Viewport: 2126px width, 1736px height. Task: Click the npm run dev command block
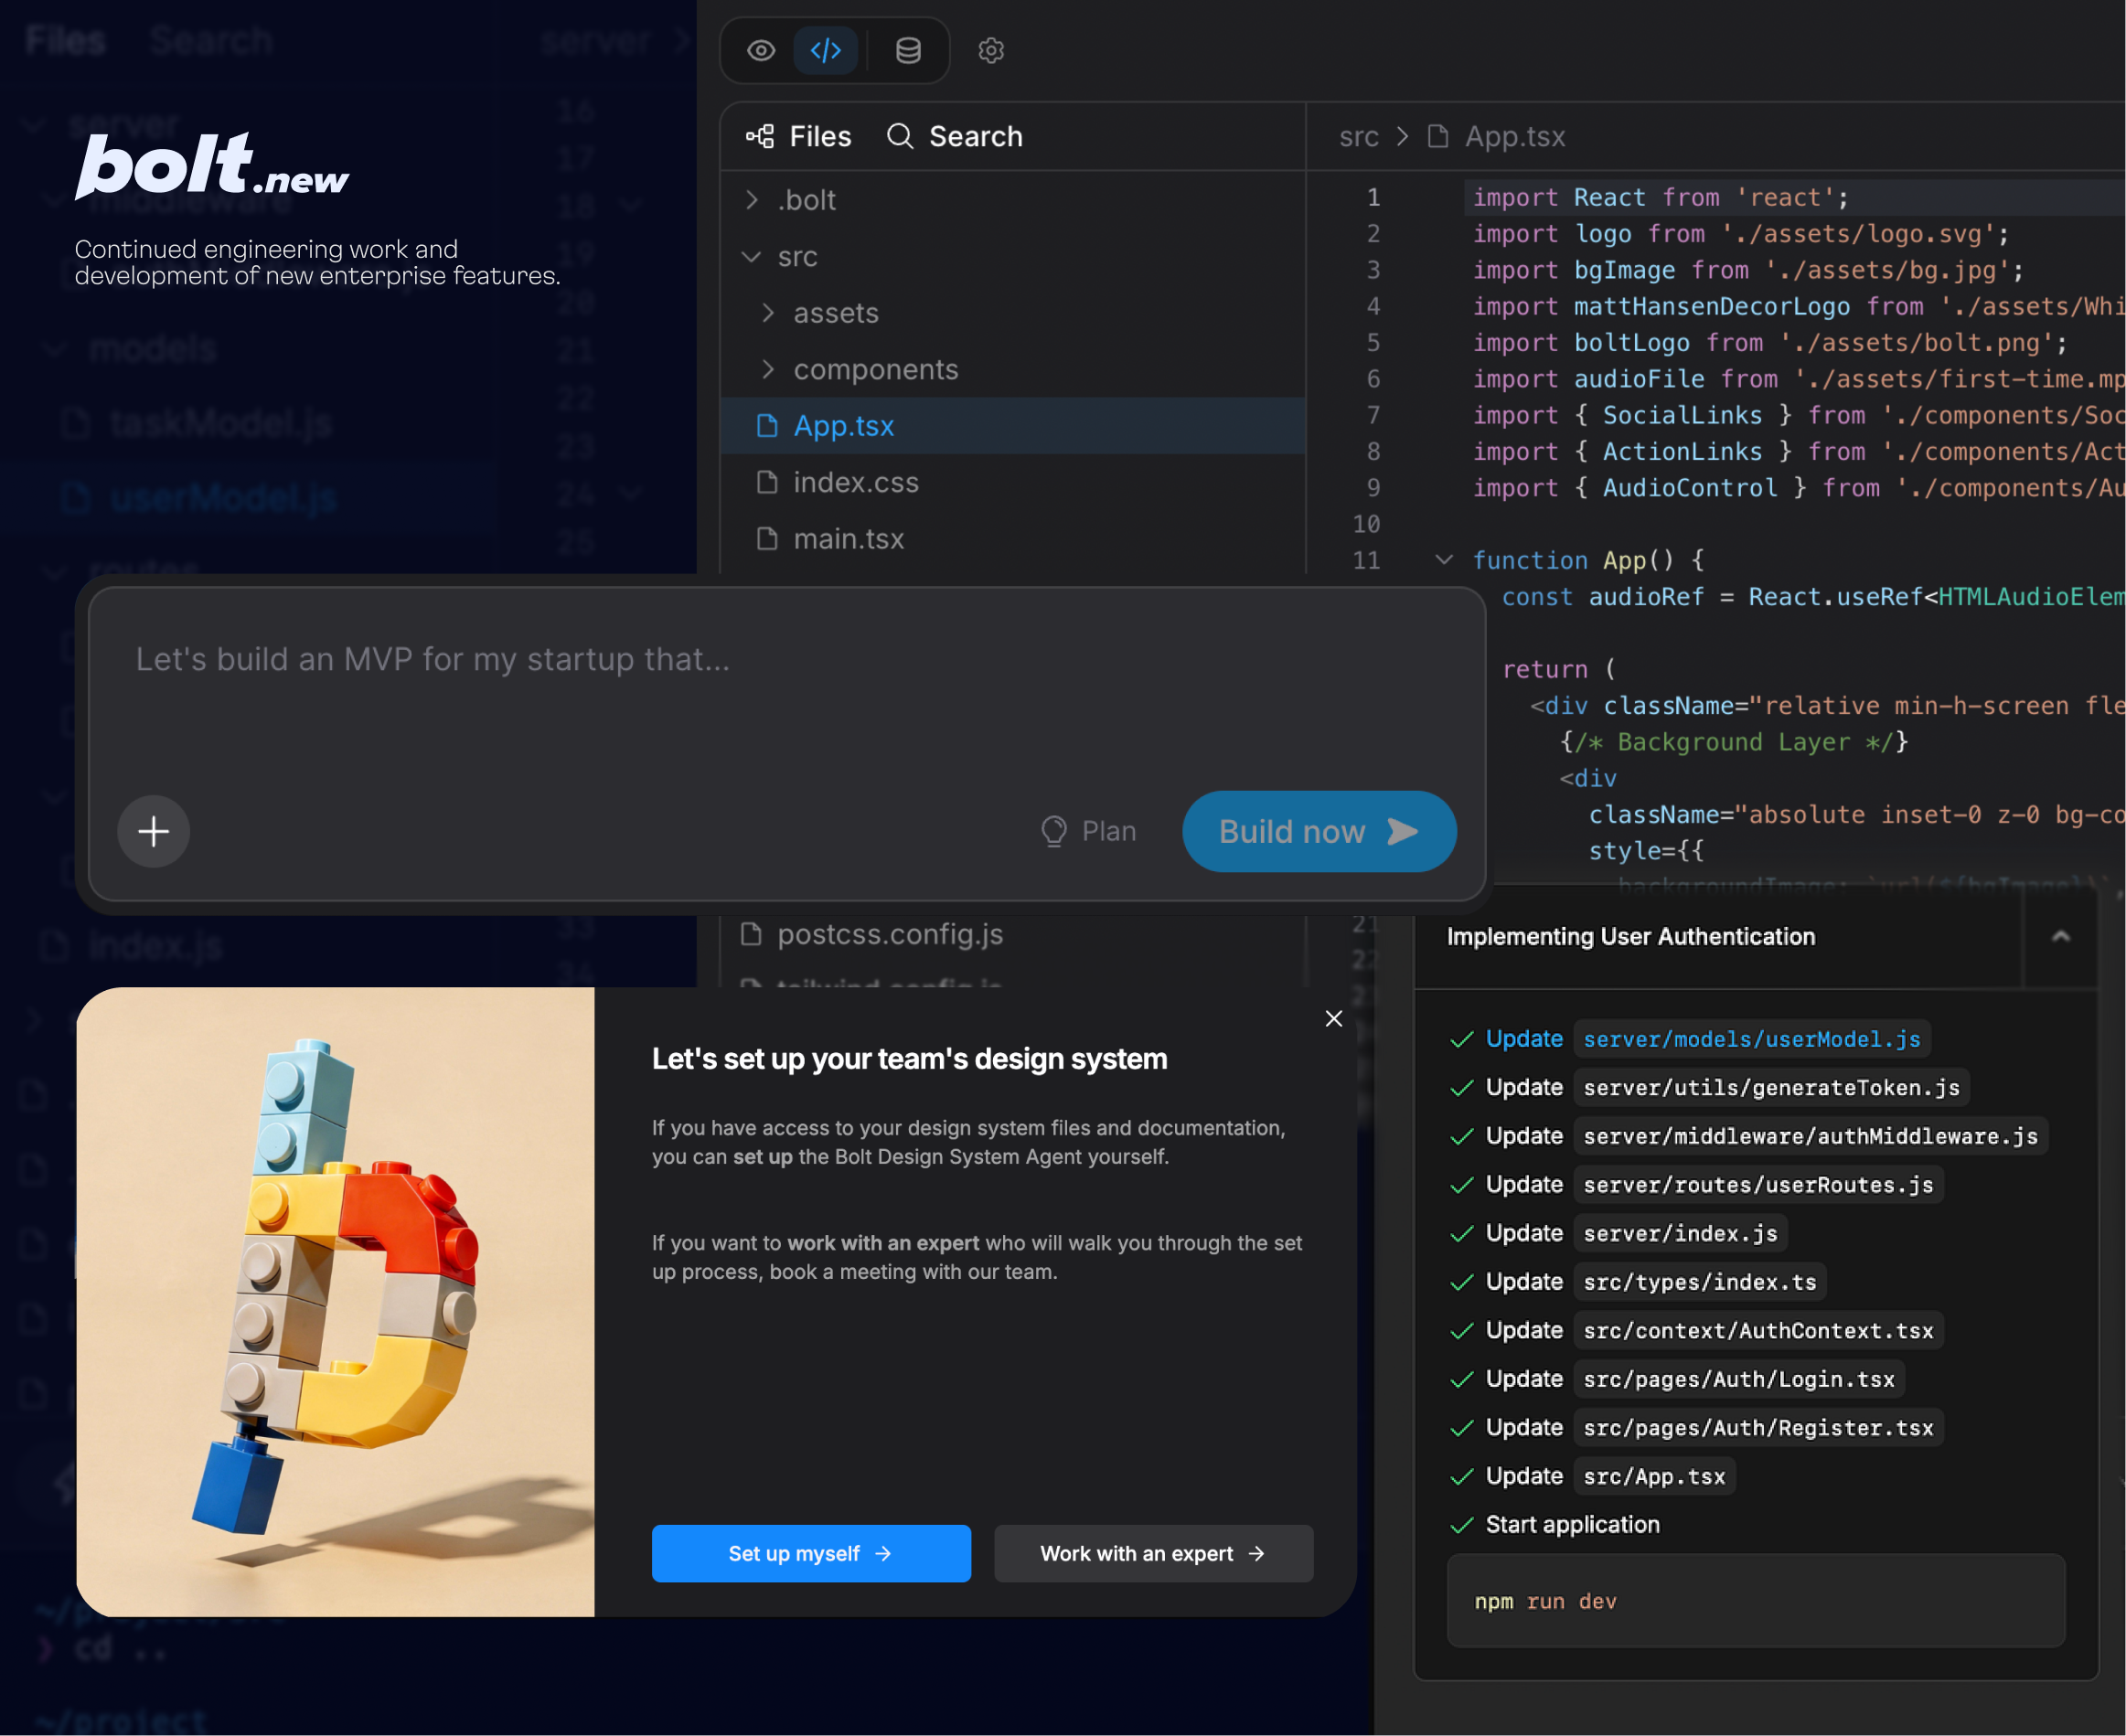tap(1755, 1601)
